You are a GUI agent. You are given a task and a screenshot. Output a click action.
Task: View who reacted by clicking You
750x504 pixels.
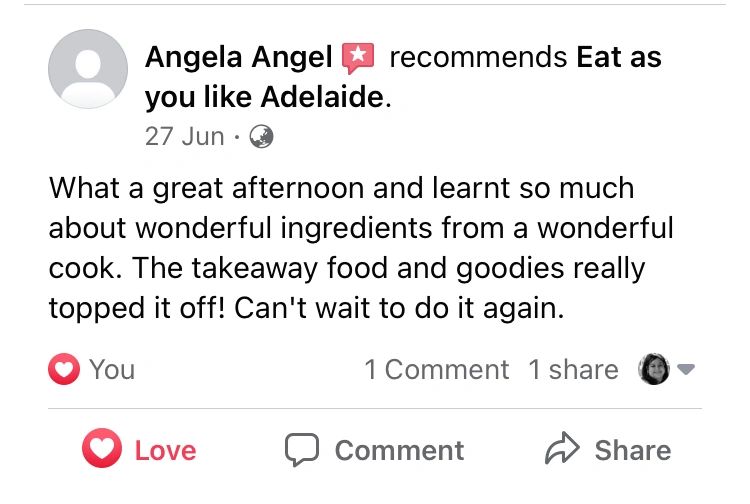111,370
